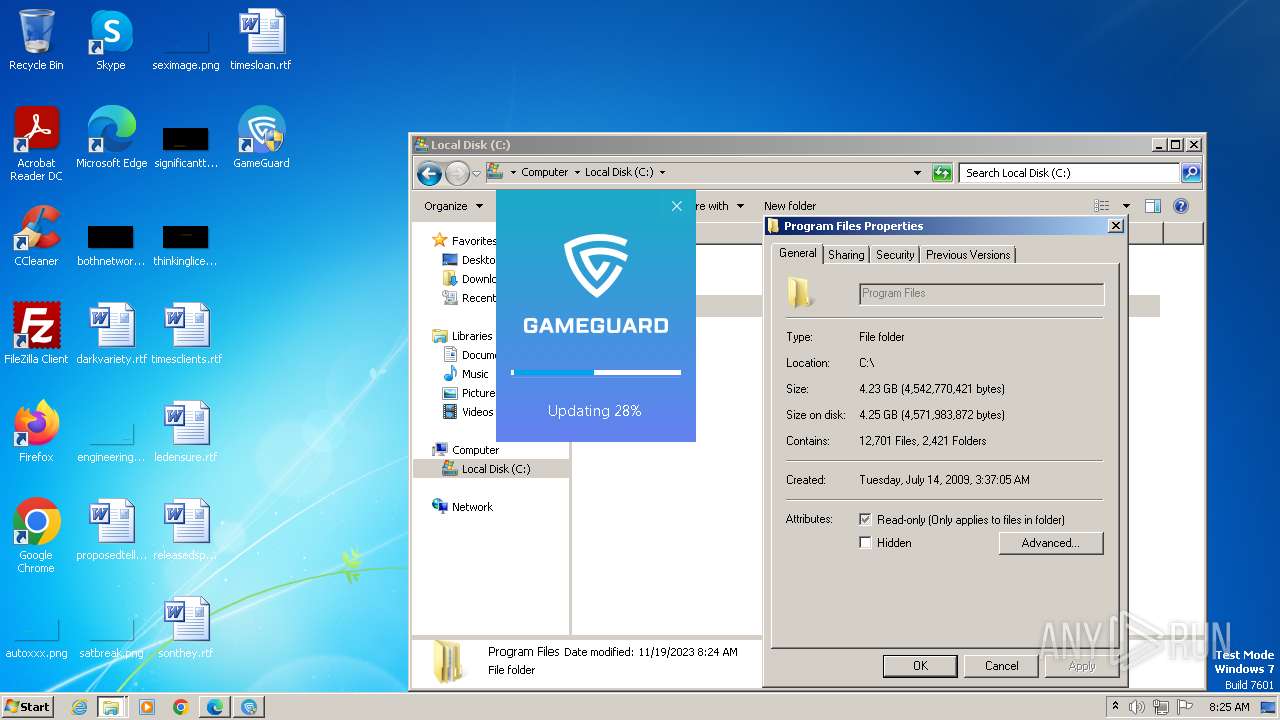Click OK in Program Files Properties

(x=920, y=666)
